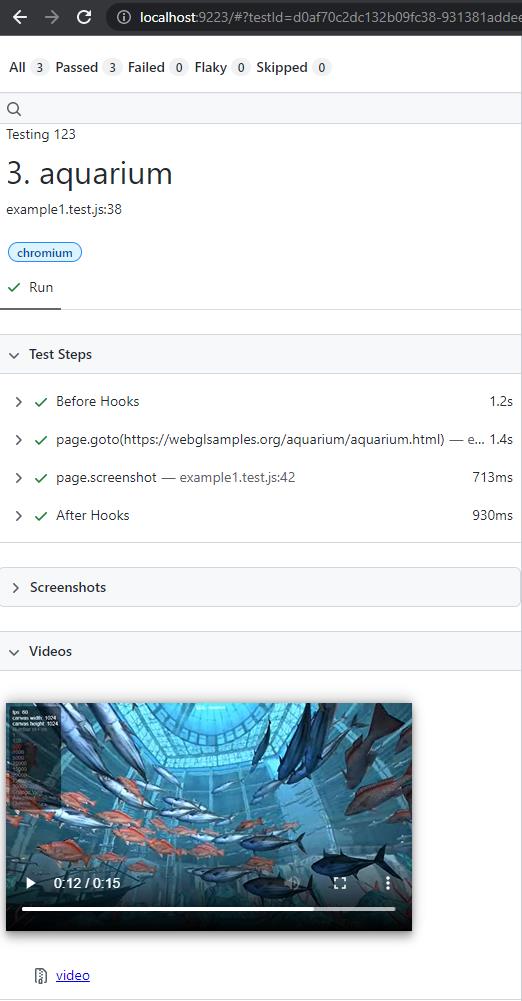Click the Before Hooks passed checkmark icon
This screenshot has height=1001, width=522.
coord(41,402)
